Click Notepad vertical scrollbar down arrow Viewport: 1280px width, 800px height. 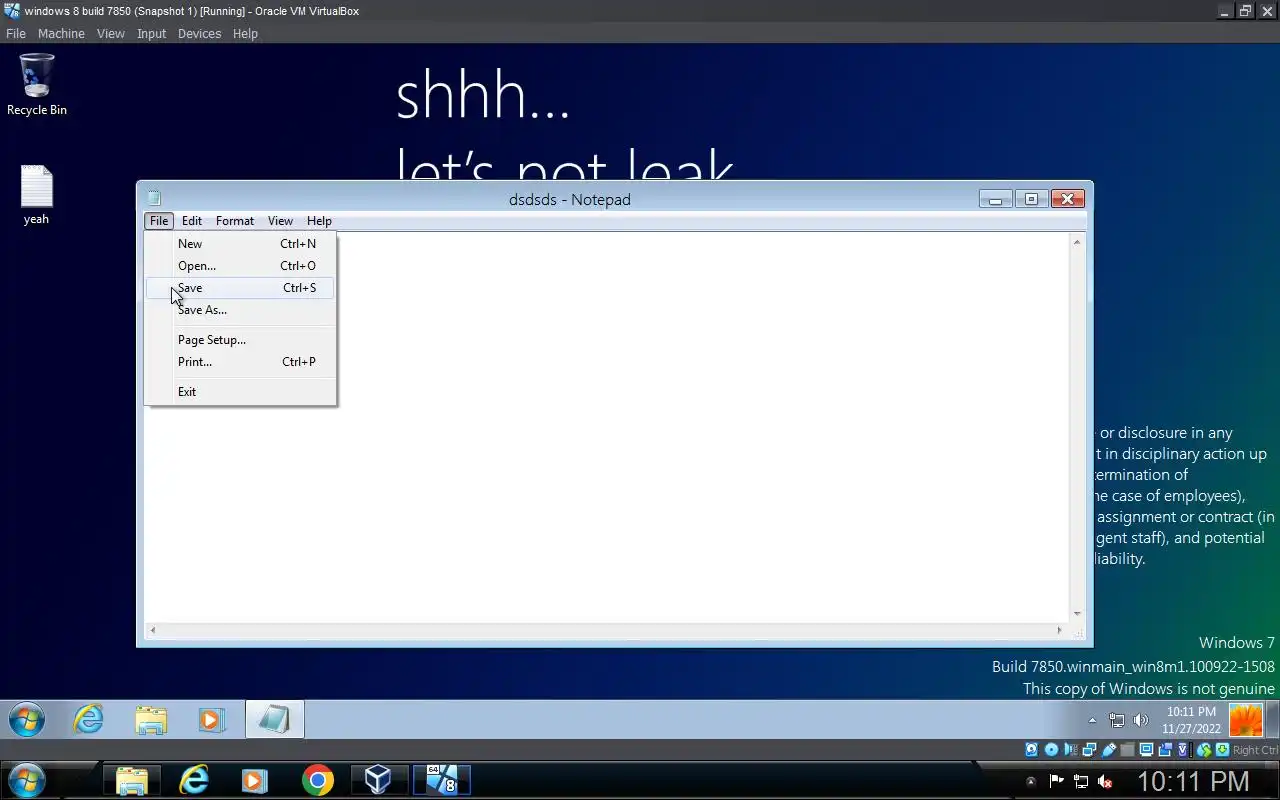coord(1077,614)
